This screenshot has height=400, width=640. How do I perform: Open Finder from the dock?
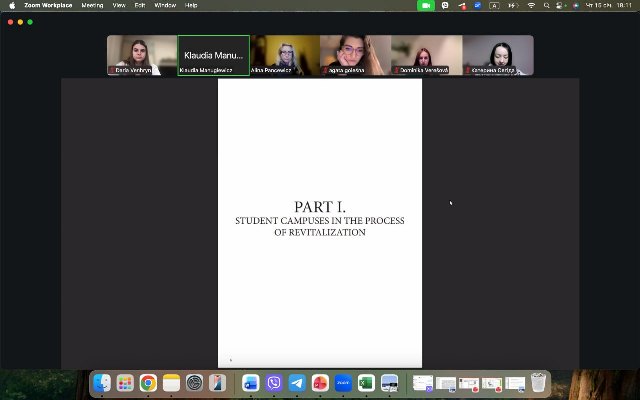click(102, 383)
